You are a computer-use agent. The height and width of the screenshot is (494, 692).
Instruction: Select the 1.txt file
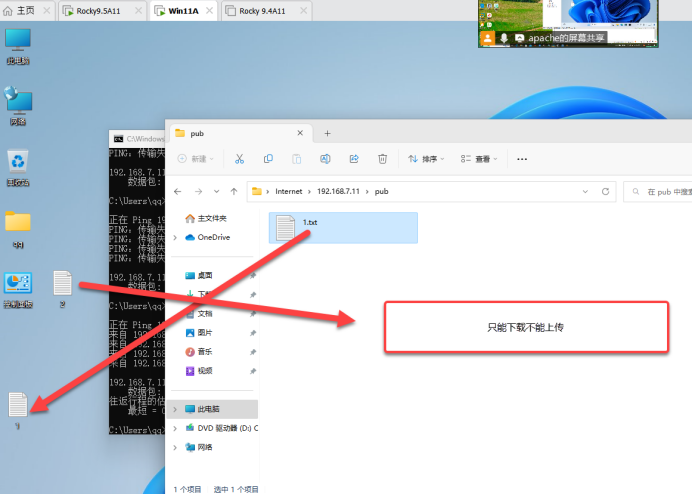(310, 228)
